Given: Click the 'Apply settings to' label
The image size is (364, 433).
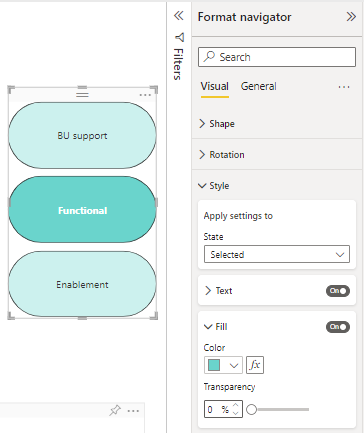Looking at the screenshot, I should click(x=238, y=216).
